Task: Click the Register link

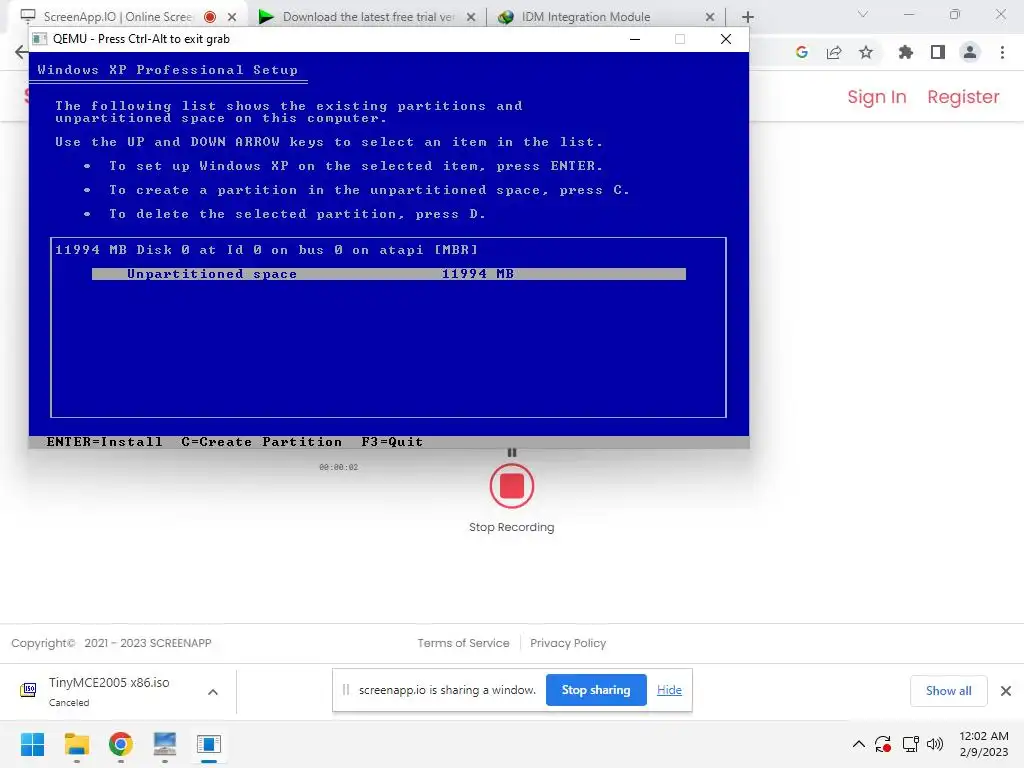Action: 963,97
